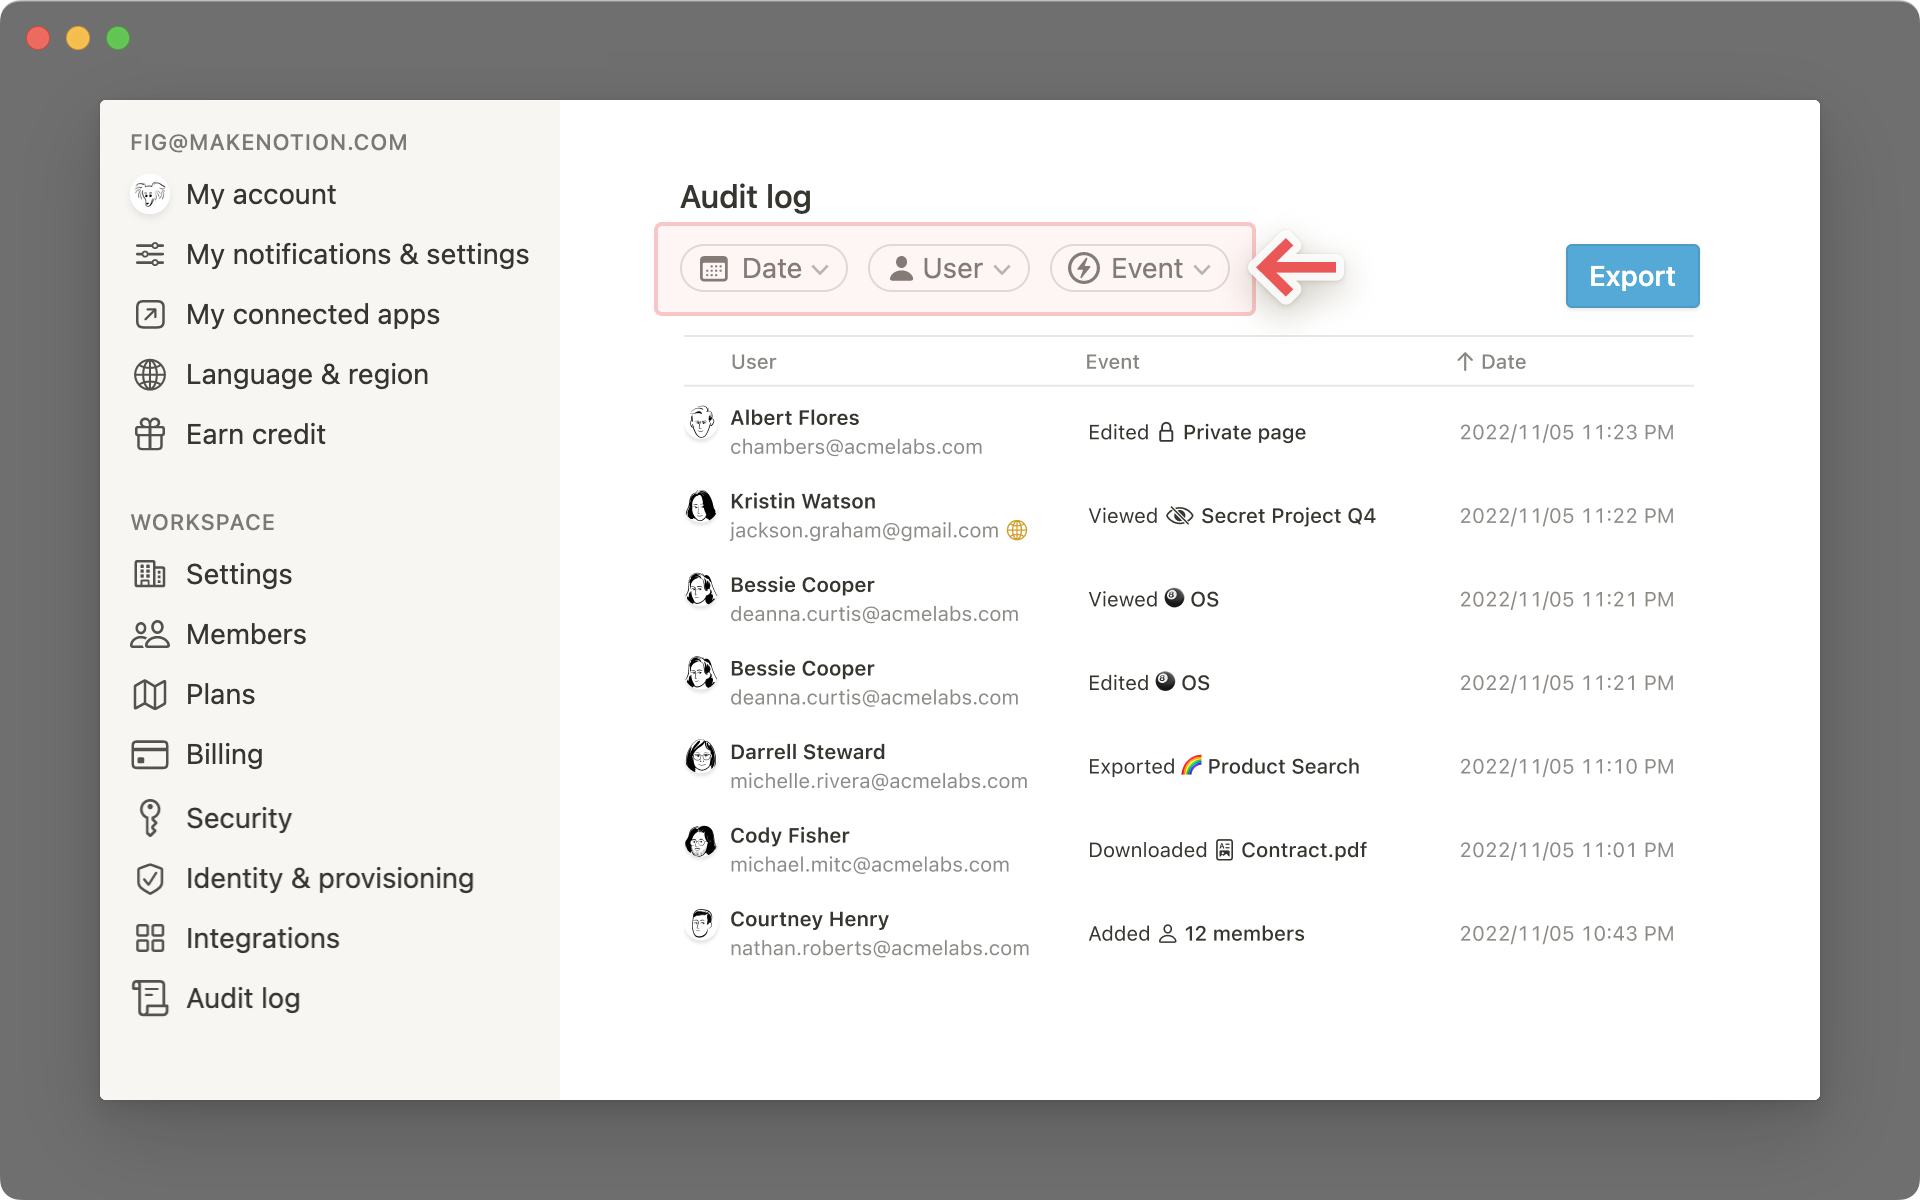Viewport: 1920px width, 1200px height.
Task: Click the notifications sliders icon
Action: coord(150,254)
